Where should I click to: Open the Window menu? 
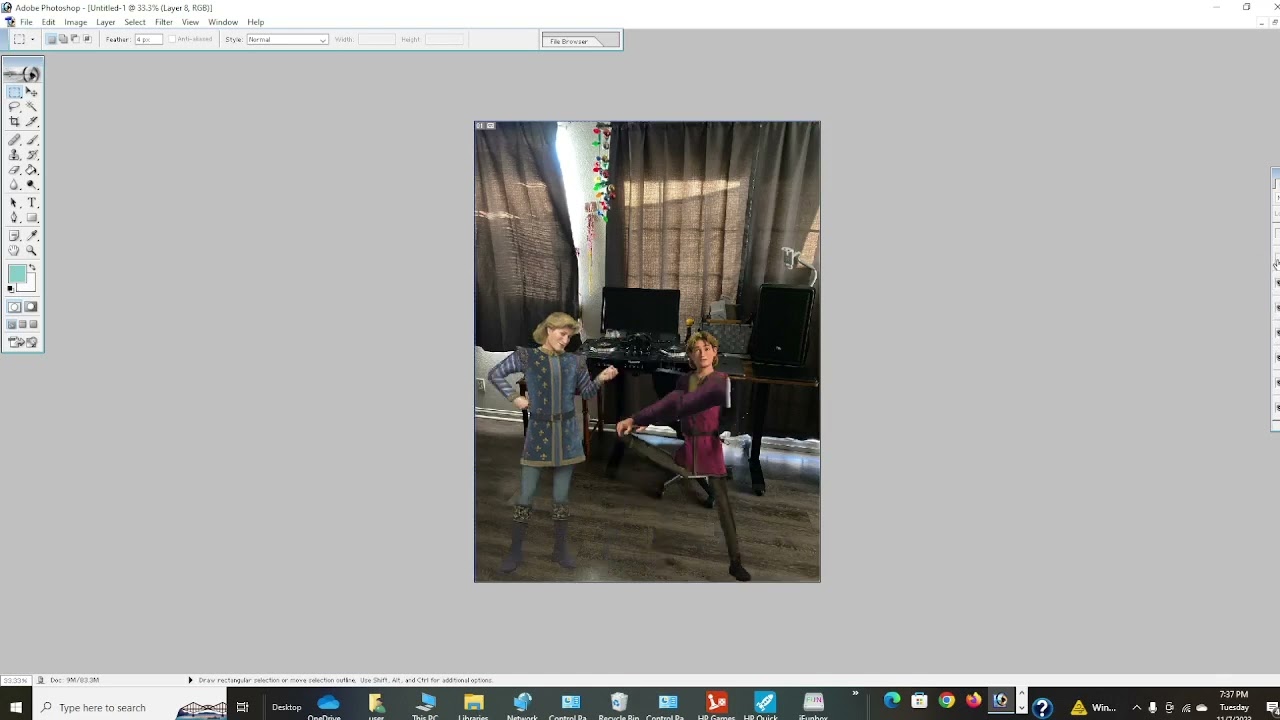coord(223,22)
